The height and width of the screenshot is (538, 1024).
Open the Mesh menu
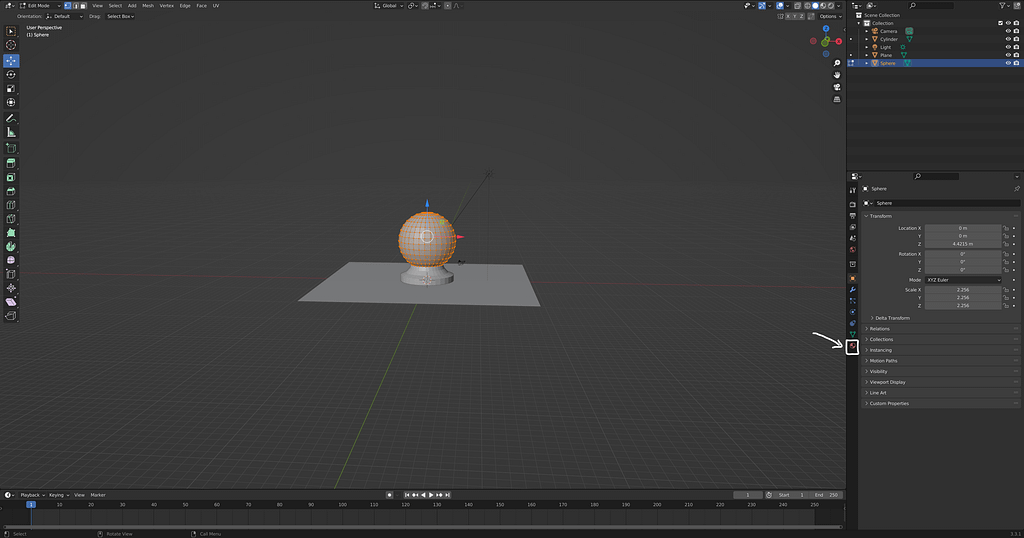tap(148, 5)
